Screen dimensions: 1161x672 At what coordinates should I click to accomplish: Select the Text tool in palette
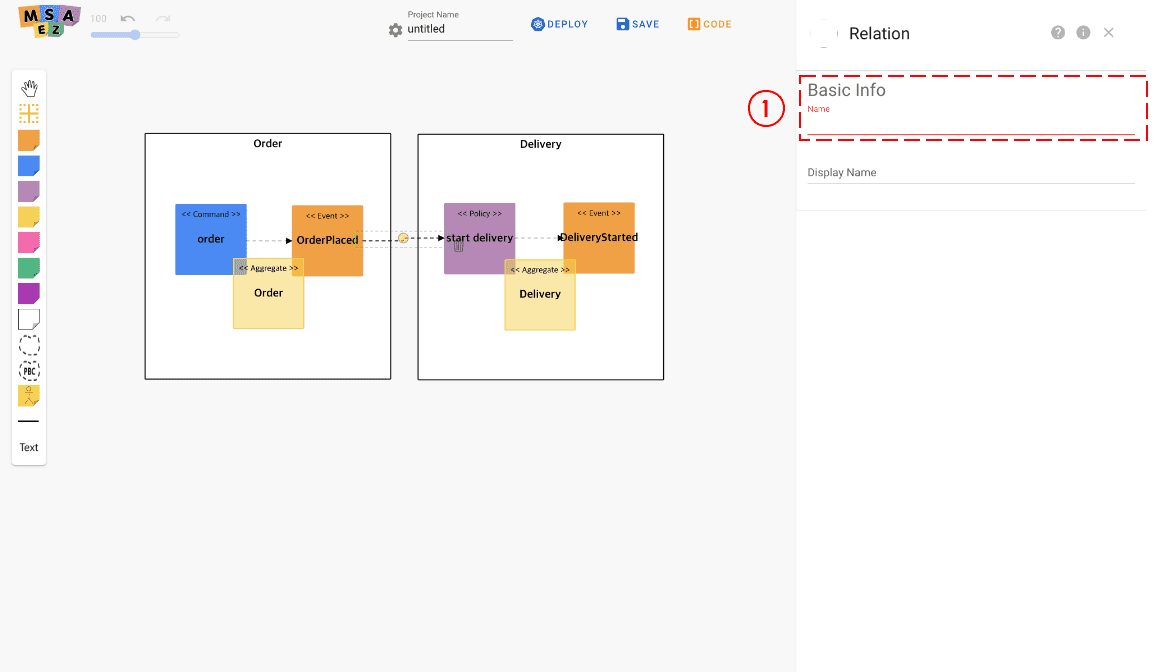coord(29,447)
